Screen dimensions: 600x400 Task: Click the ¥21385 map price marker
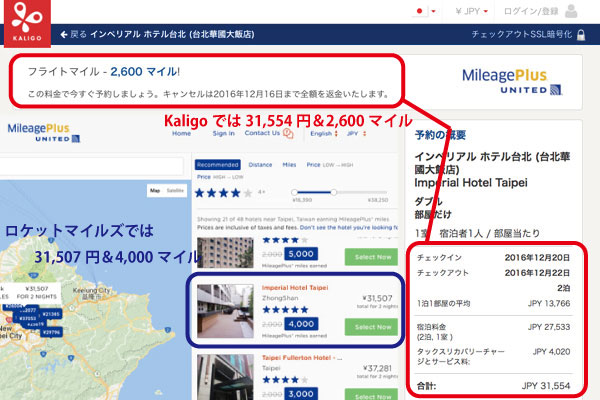(x=51, y=314)
